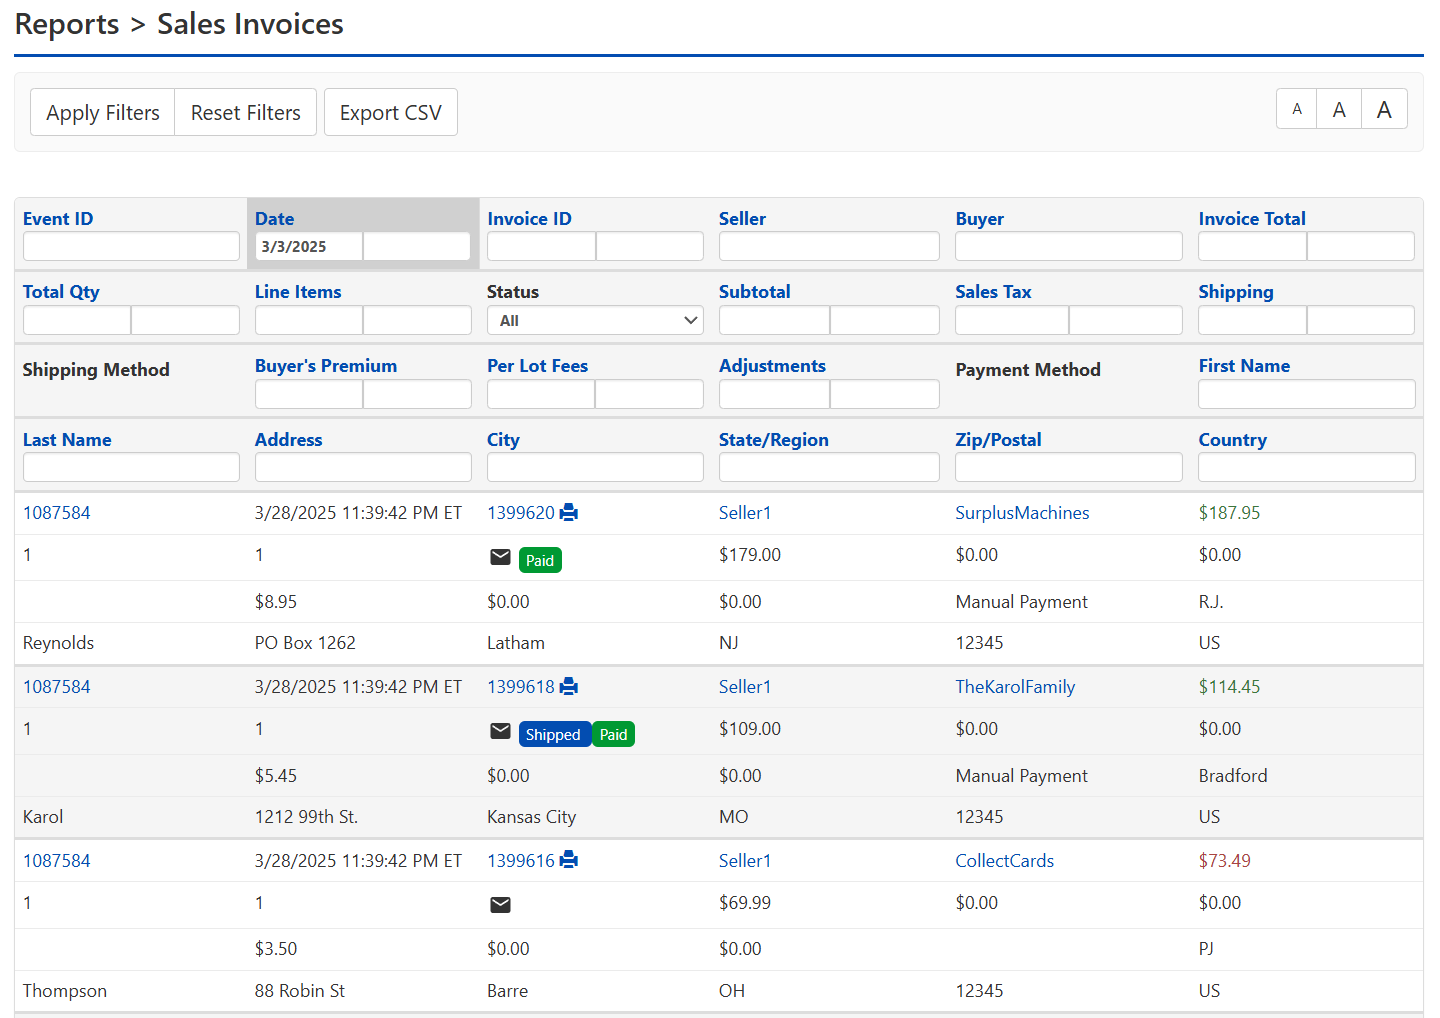Sort by Last Name header
This screenshot has height=1018, width=1440.
[67, 440]
